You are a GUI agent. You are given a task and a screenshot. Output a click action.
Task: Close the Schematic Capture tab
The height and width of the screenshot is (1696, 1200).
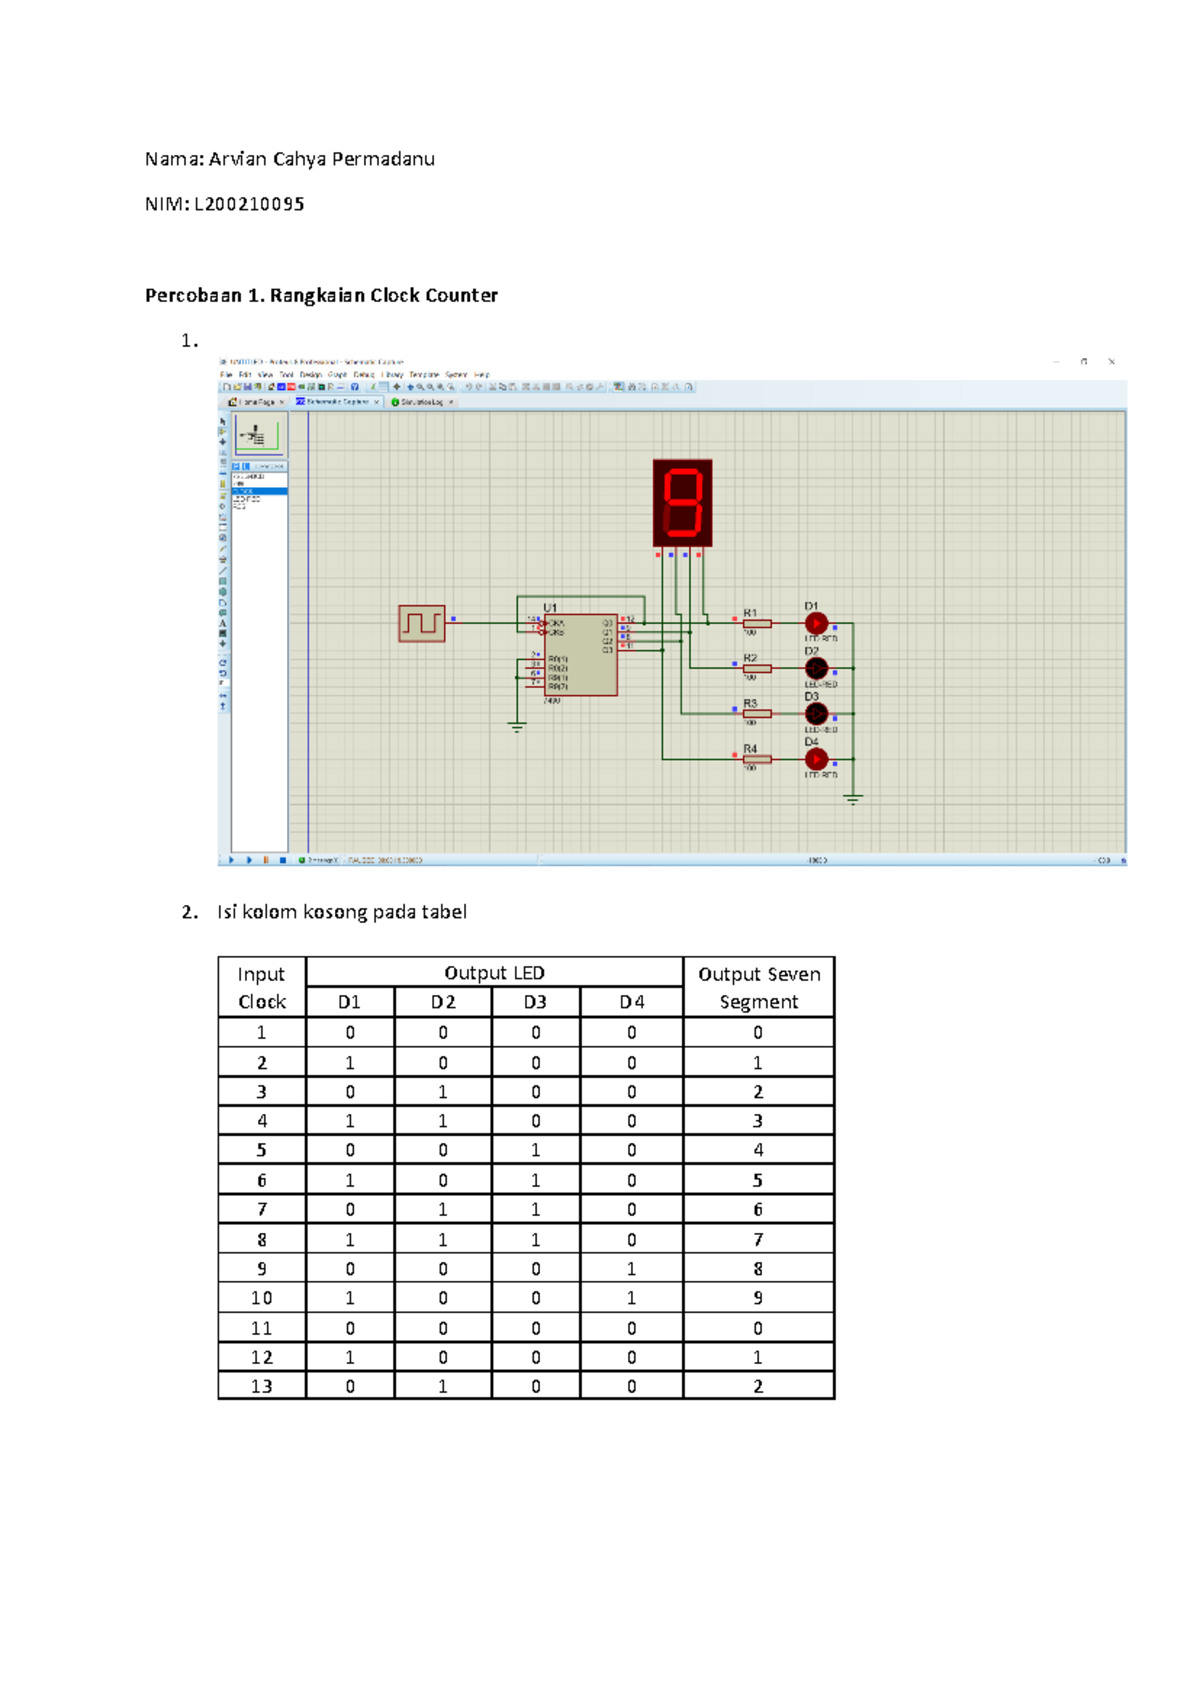377,402
